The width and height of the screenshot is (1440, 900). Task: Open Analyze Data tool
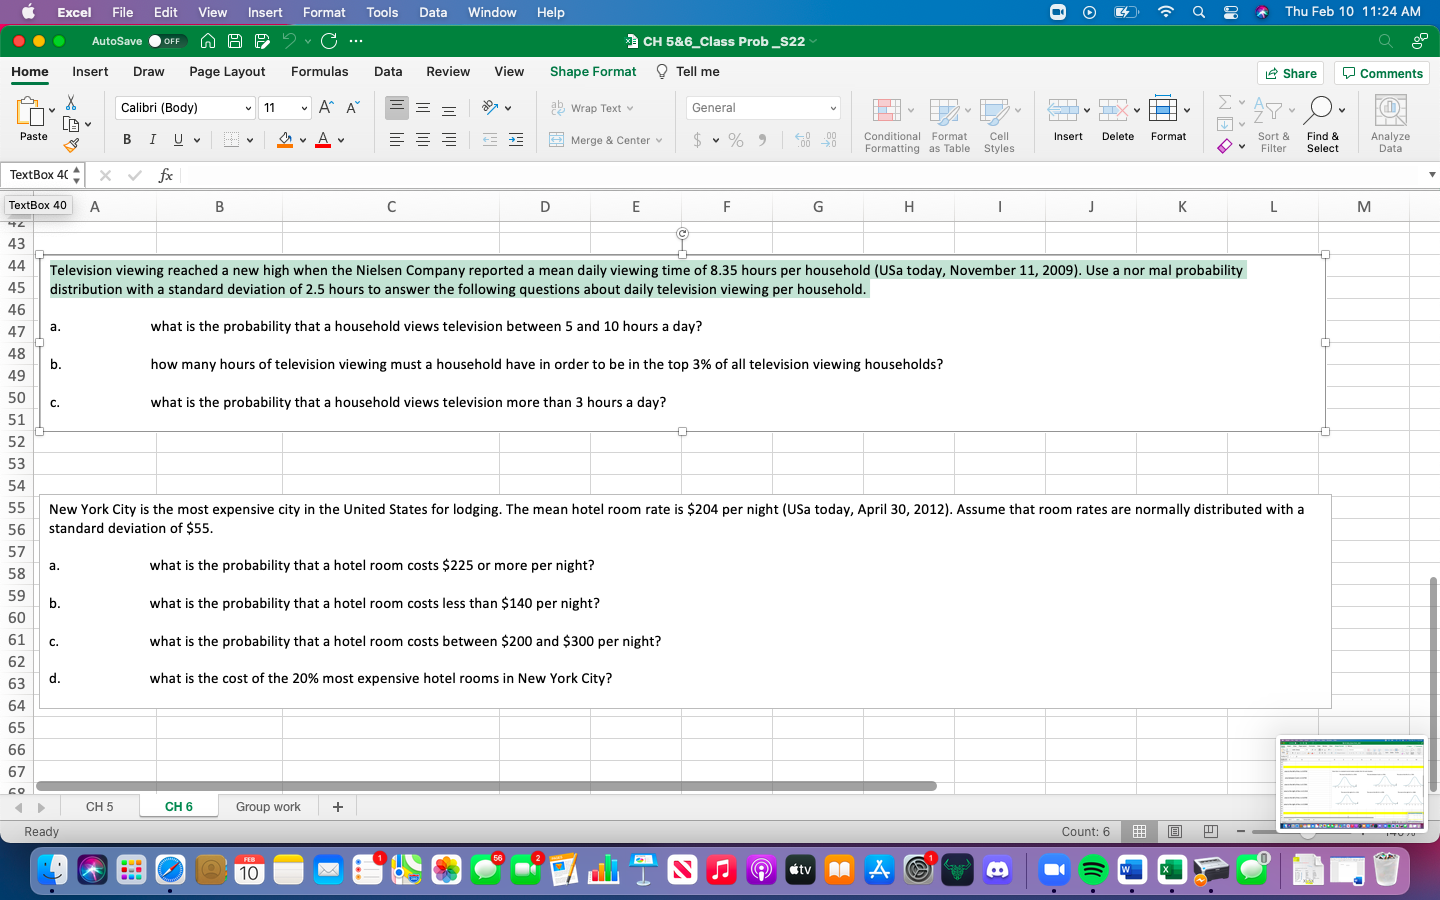pyautogui.click(x=1390, y=124)
